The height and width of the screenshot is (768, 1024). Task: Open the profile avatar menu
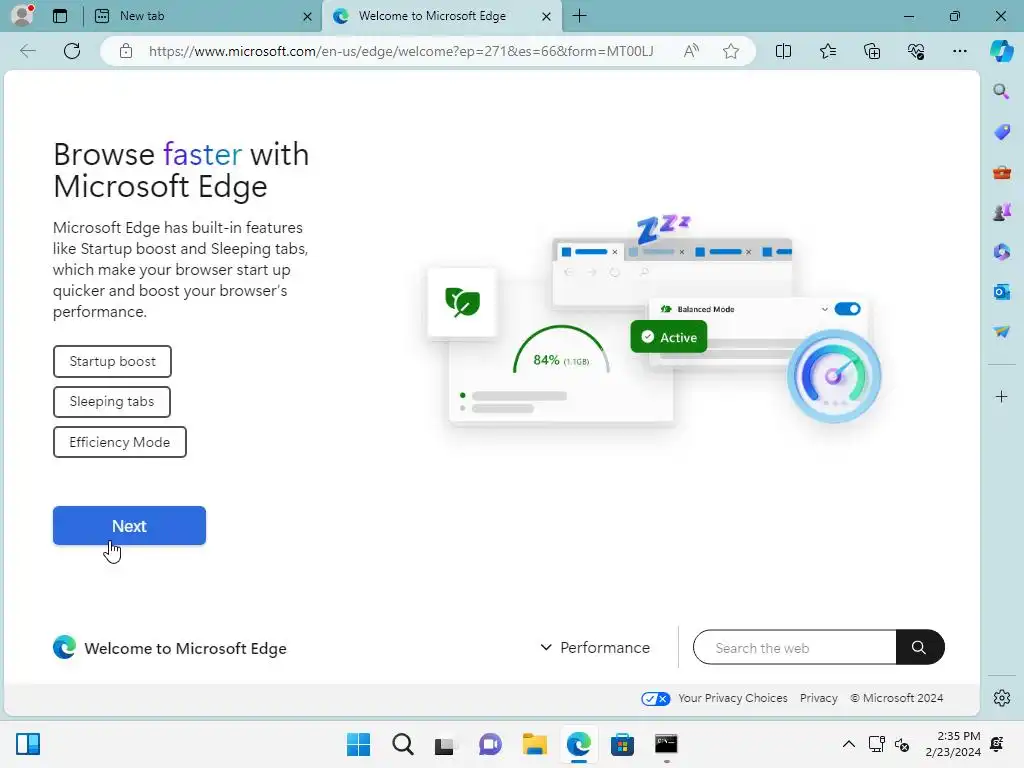coord(23,15)
